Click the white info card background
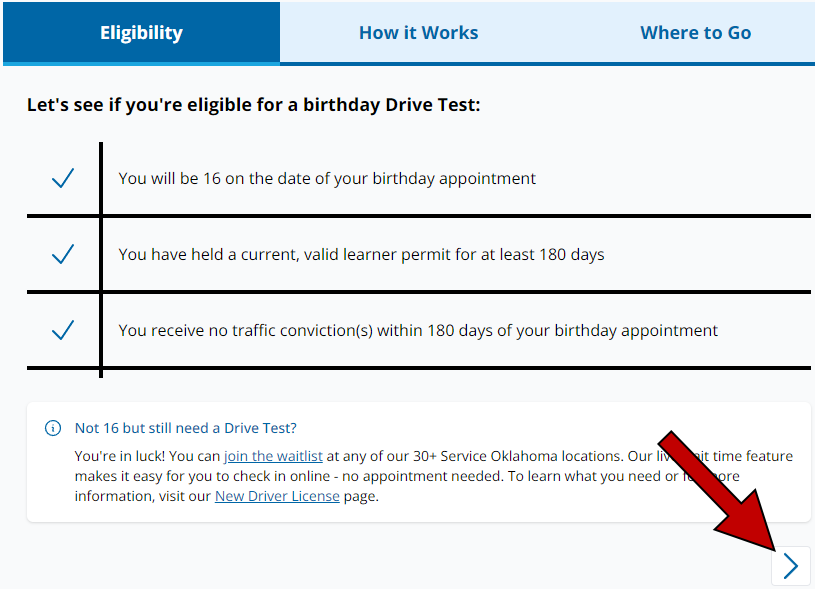The image size is (815, 589). tap(418, 462)
